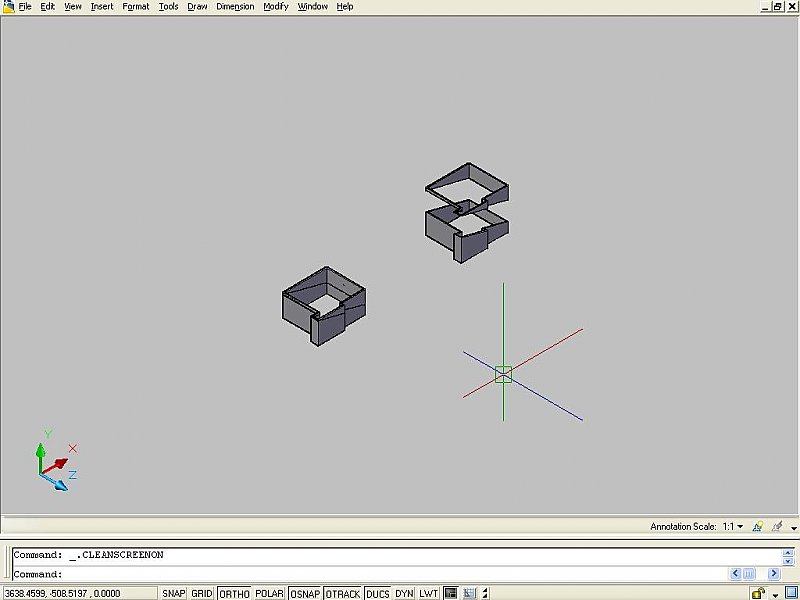Minimize the drawing window
Image resolution: width=800 pixels, height=600 pixels.
click(x=765, y=7)
